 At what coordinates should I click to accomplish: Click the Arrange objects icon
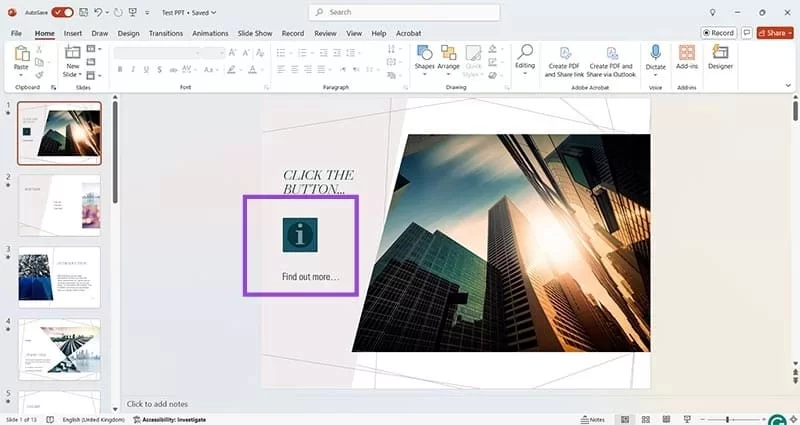tap(448, 54)
